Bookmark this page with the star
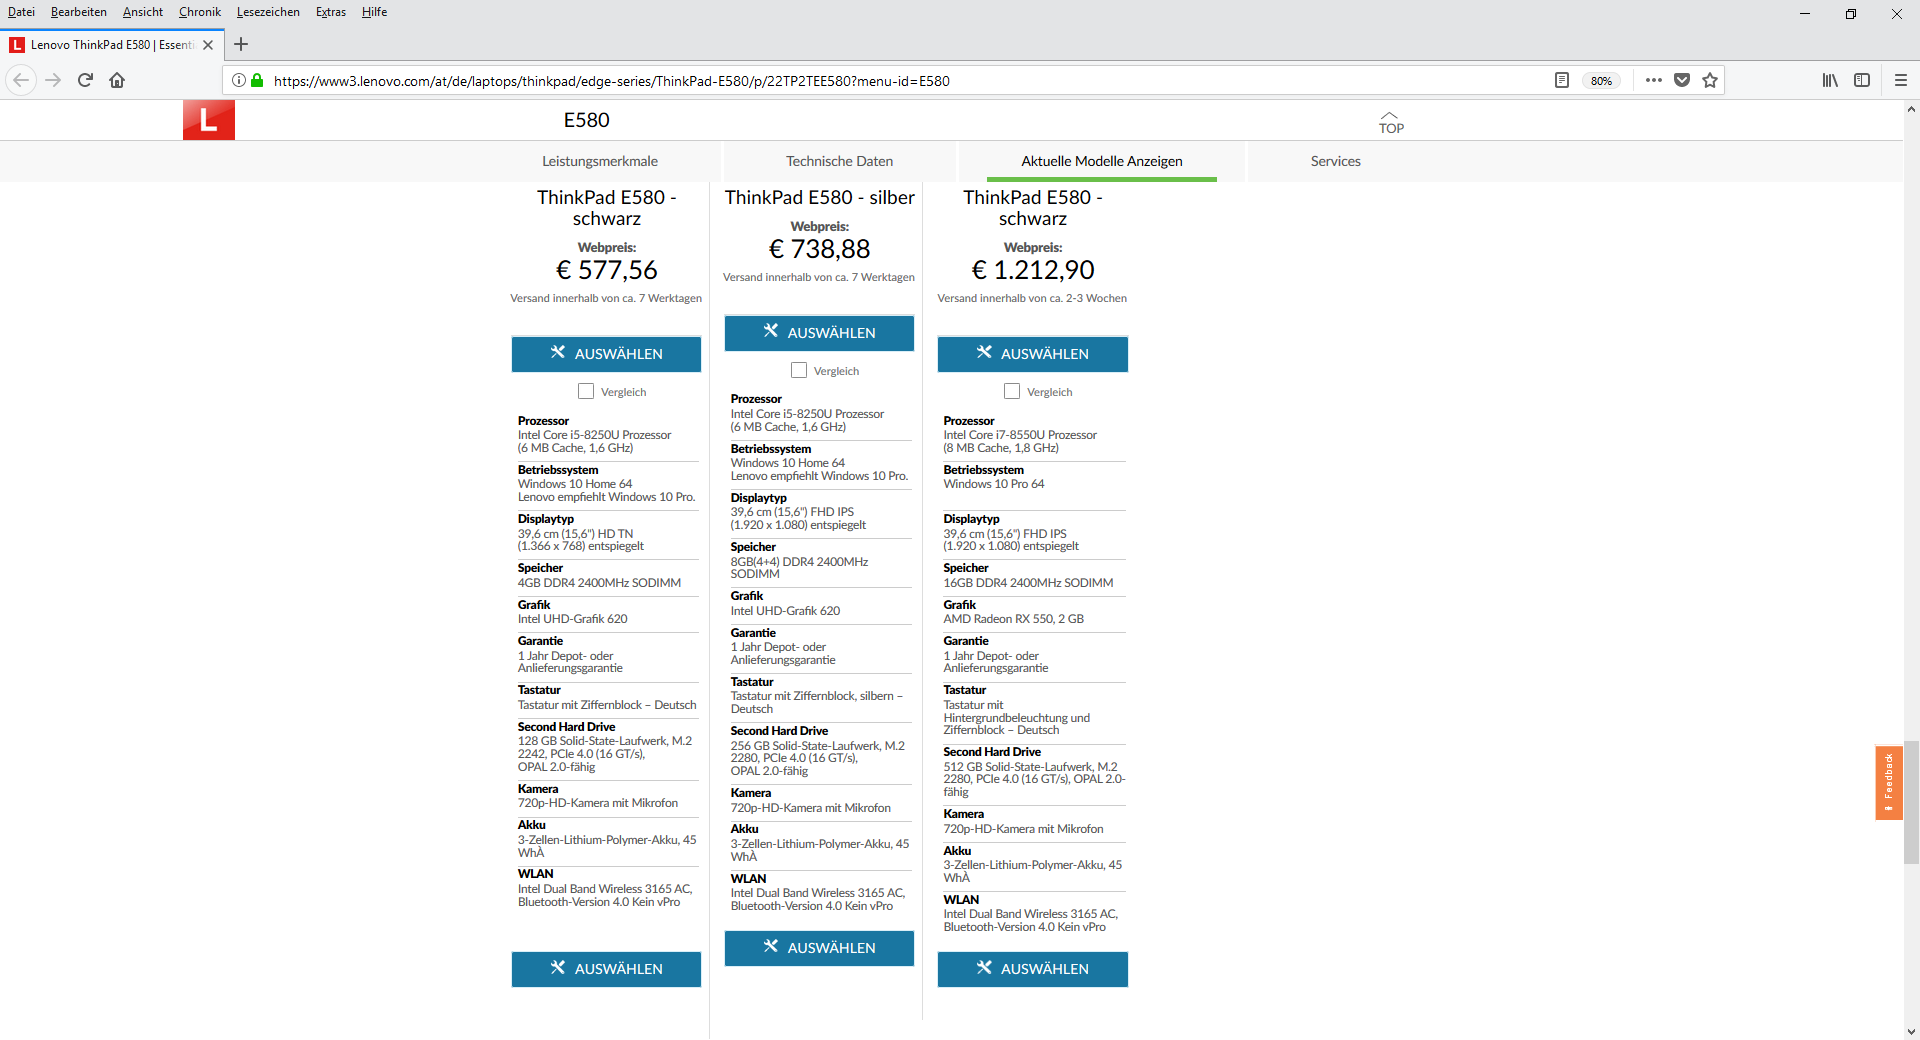Viewport: 1920px width, 1040px height. pos(1710,80)
